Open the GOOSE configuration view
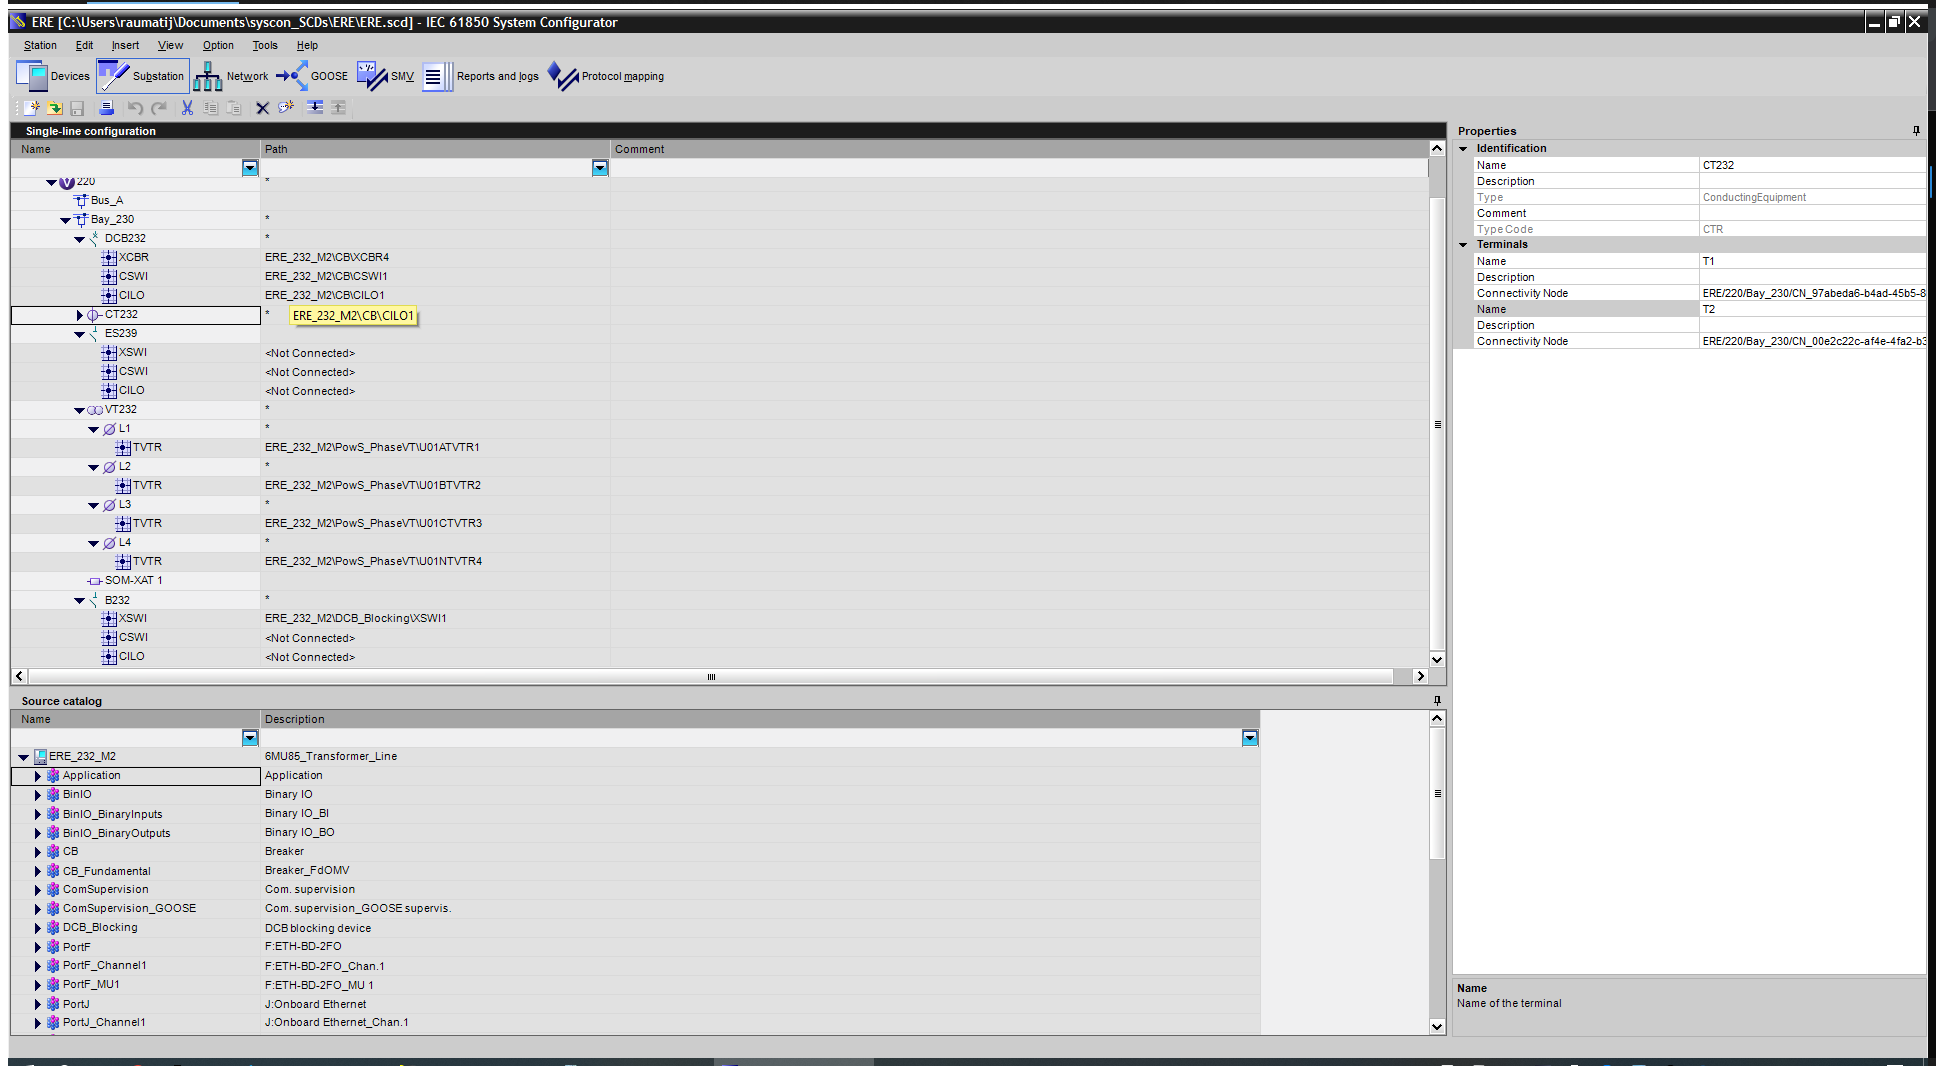 314,75
